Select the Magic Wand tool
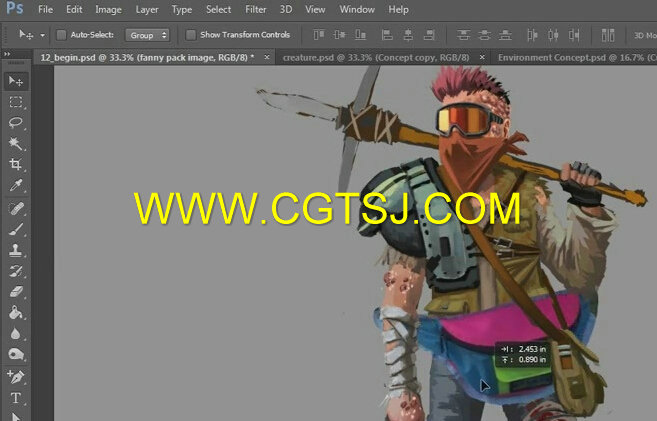The height and width of the screenshot is (421, 657). [x=16, y=144]
